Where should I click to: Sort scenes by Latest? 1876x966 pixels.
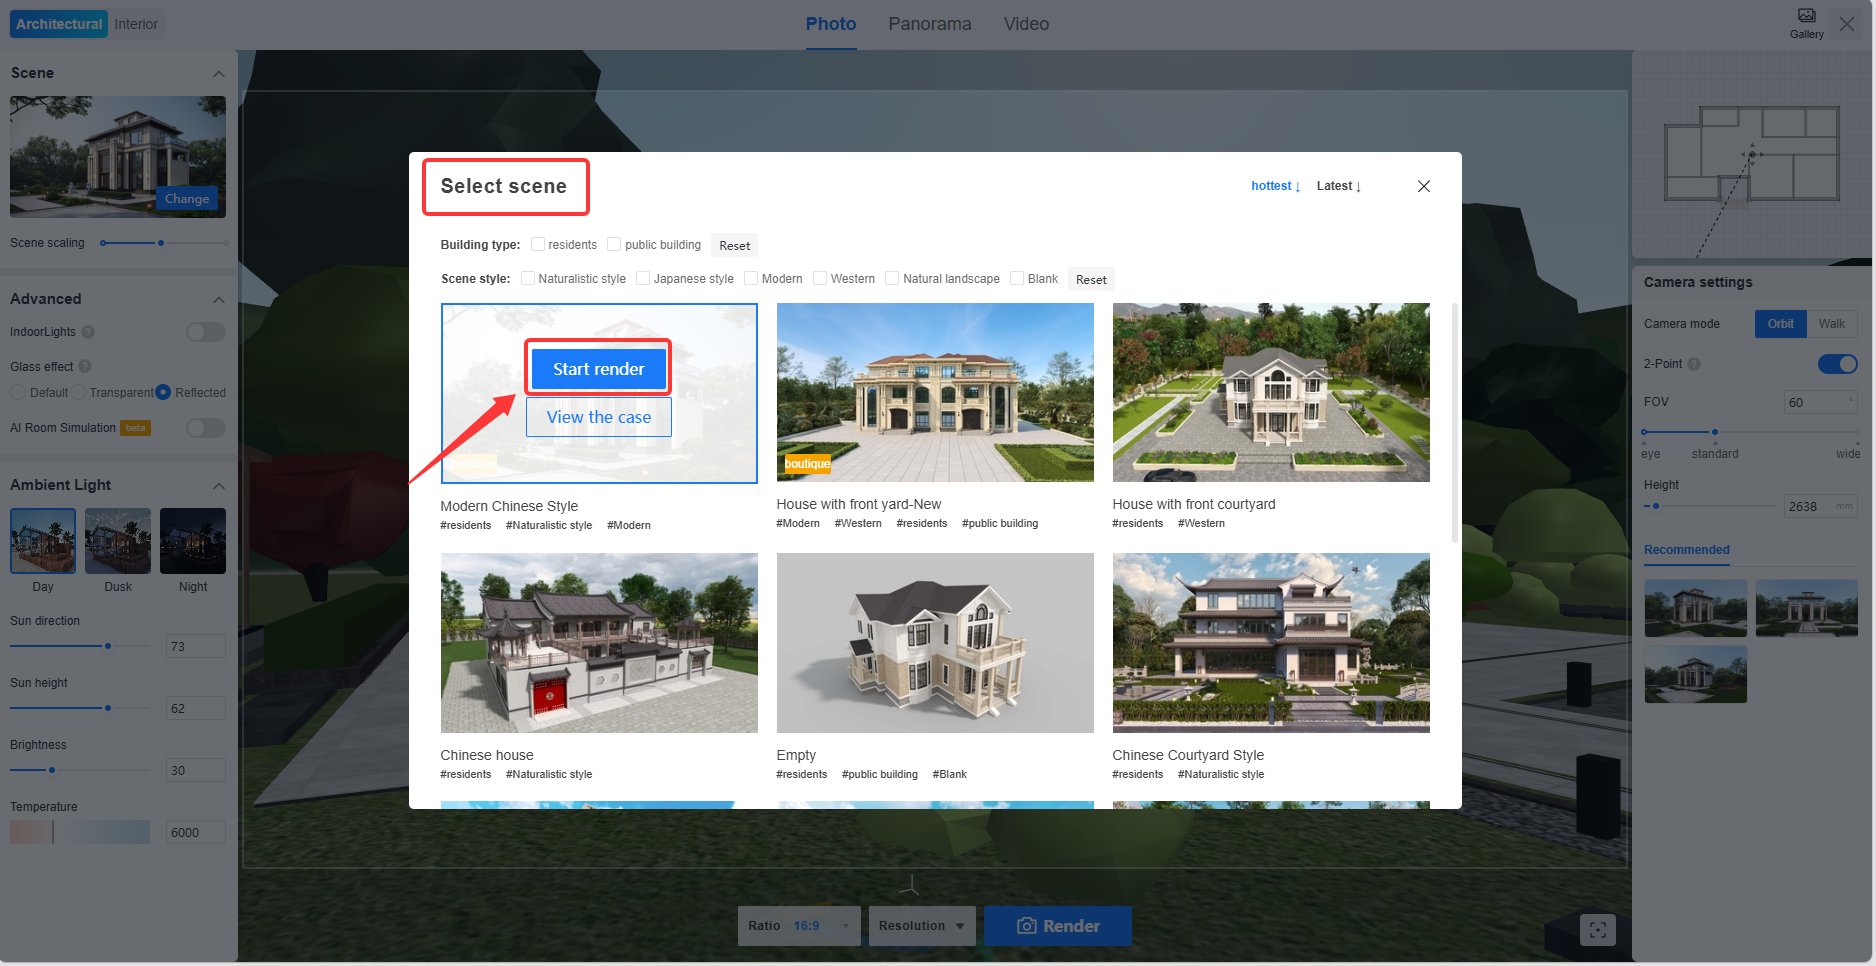point(1339,186)
